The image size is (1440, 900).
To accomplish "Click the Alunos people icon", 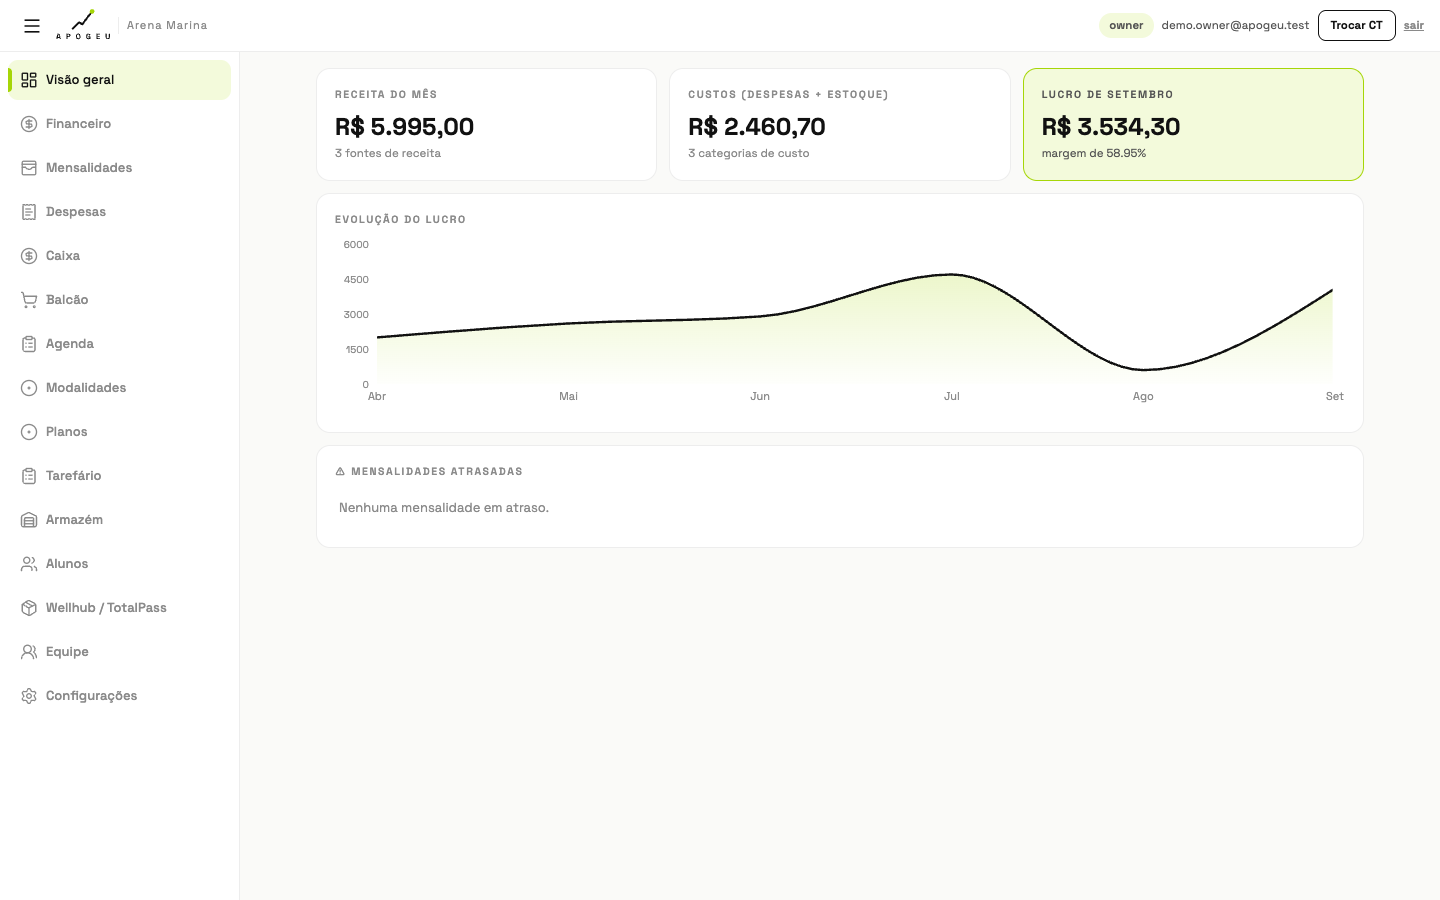I will [29, 564].
